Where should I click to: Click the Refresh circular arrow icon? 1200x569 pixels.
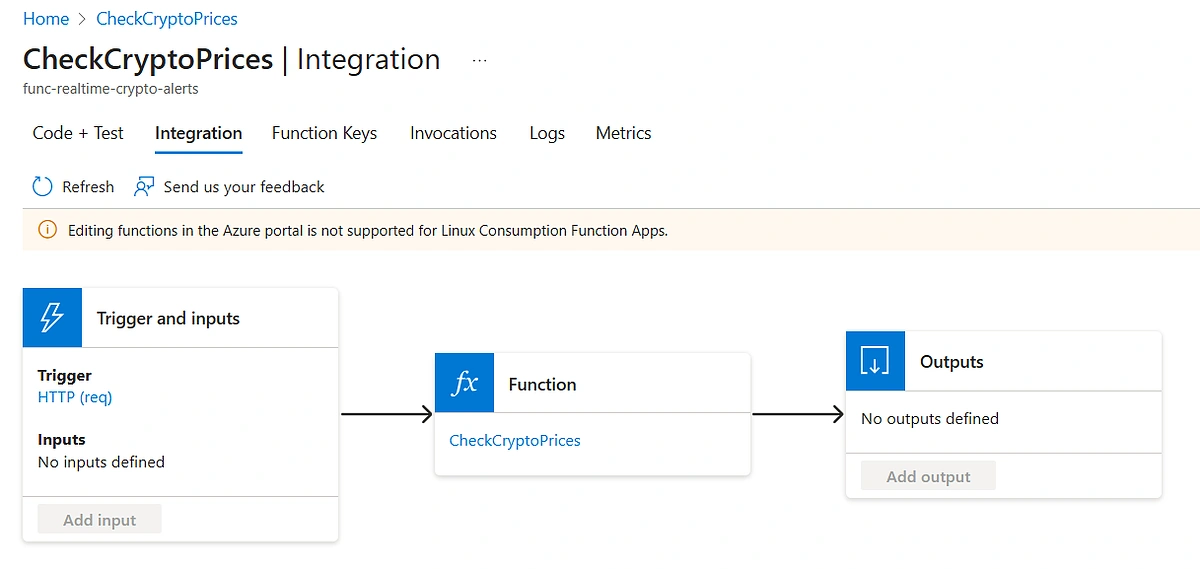click(x=42, y=187)
